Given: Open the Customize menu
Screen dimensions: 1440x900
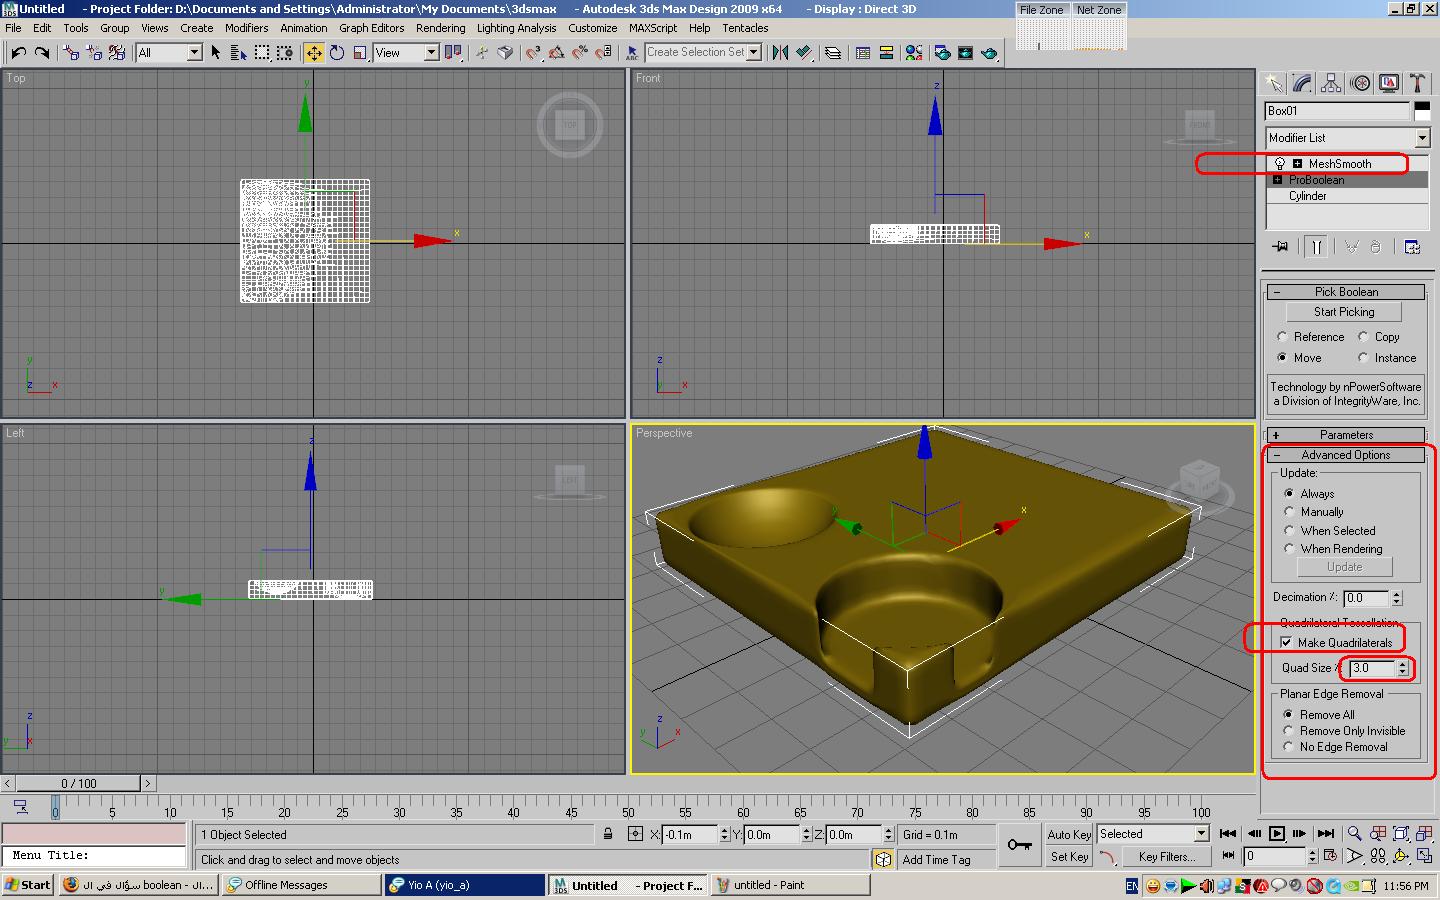Looking at the screenshot, I should tap(592, 28).
